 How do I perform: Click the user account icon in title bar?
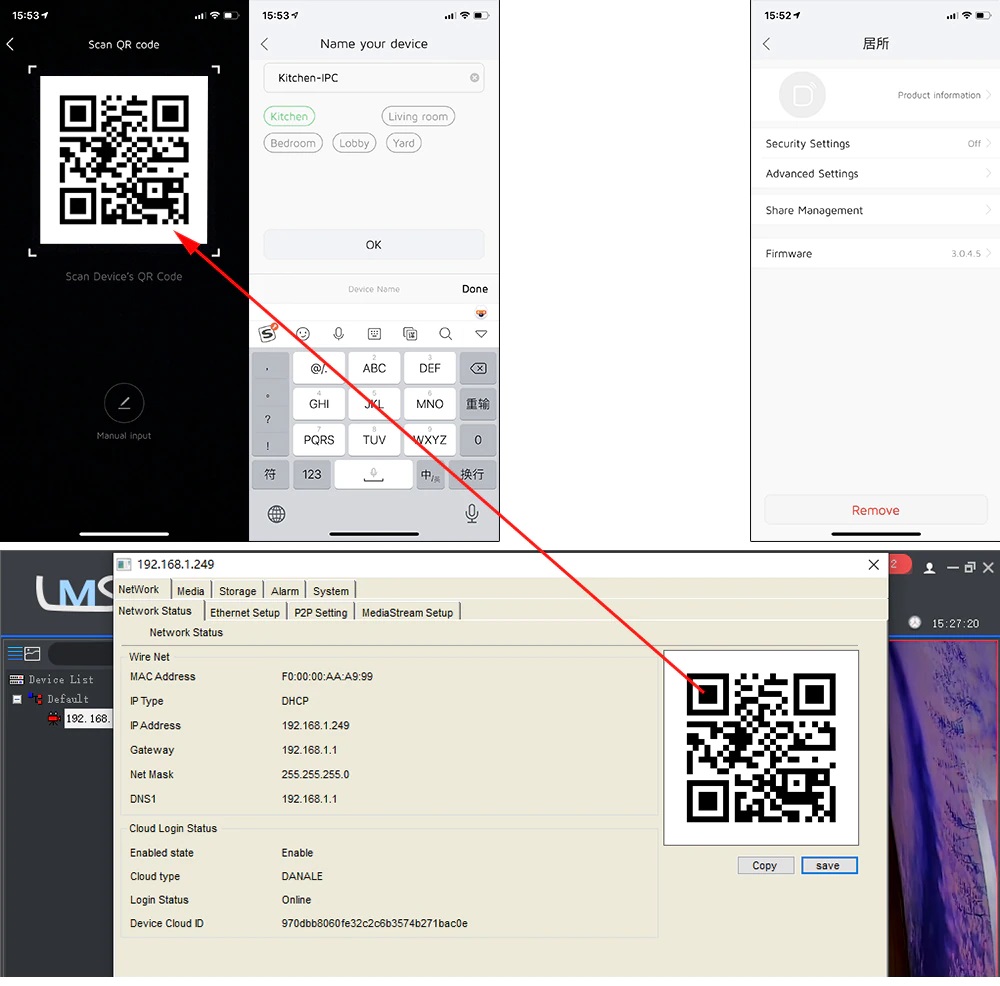pos(929,568)
